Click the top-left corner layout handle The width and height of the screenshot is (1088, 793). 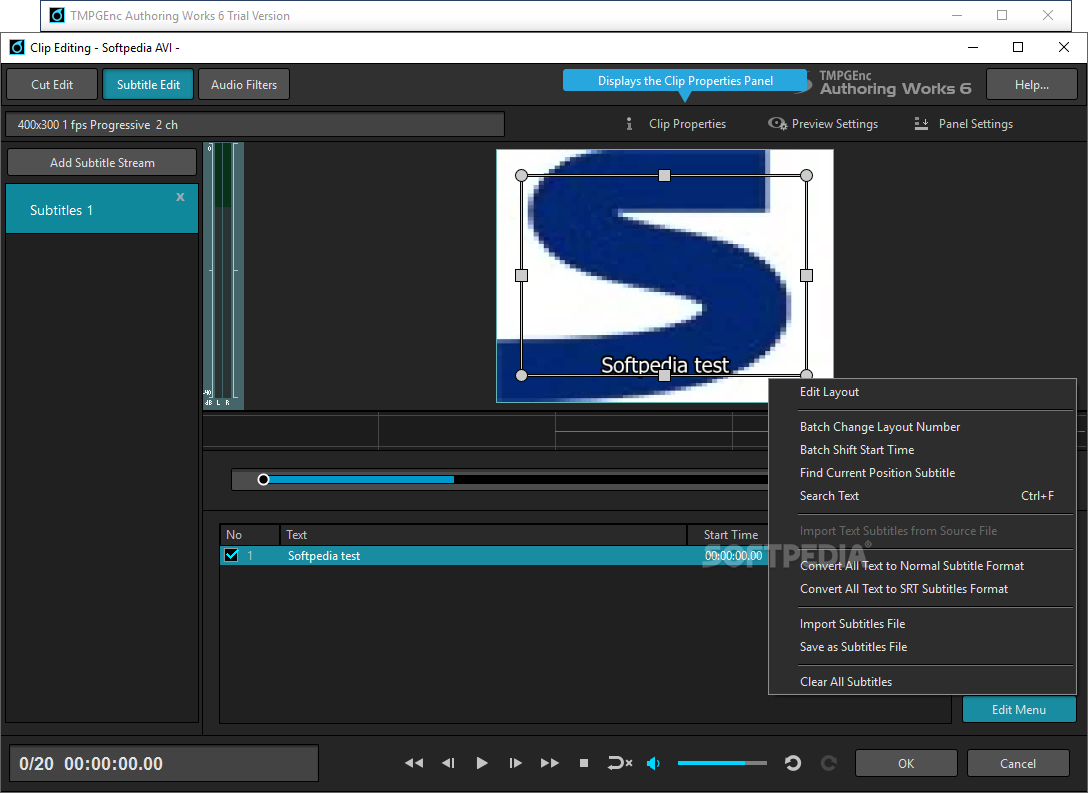[x=522, y=176]
